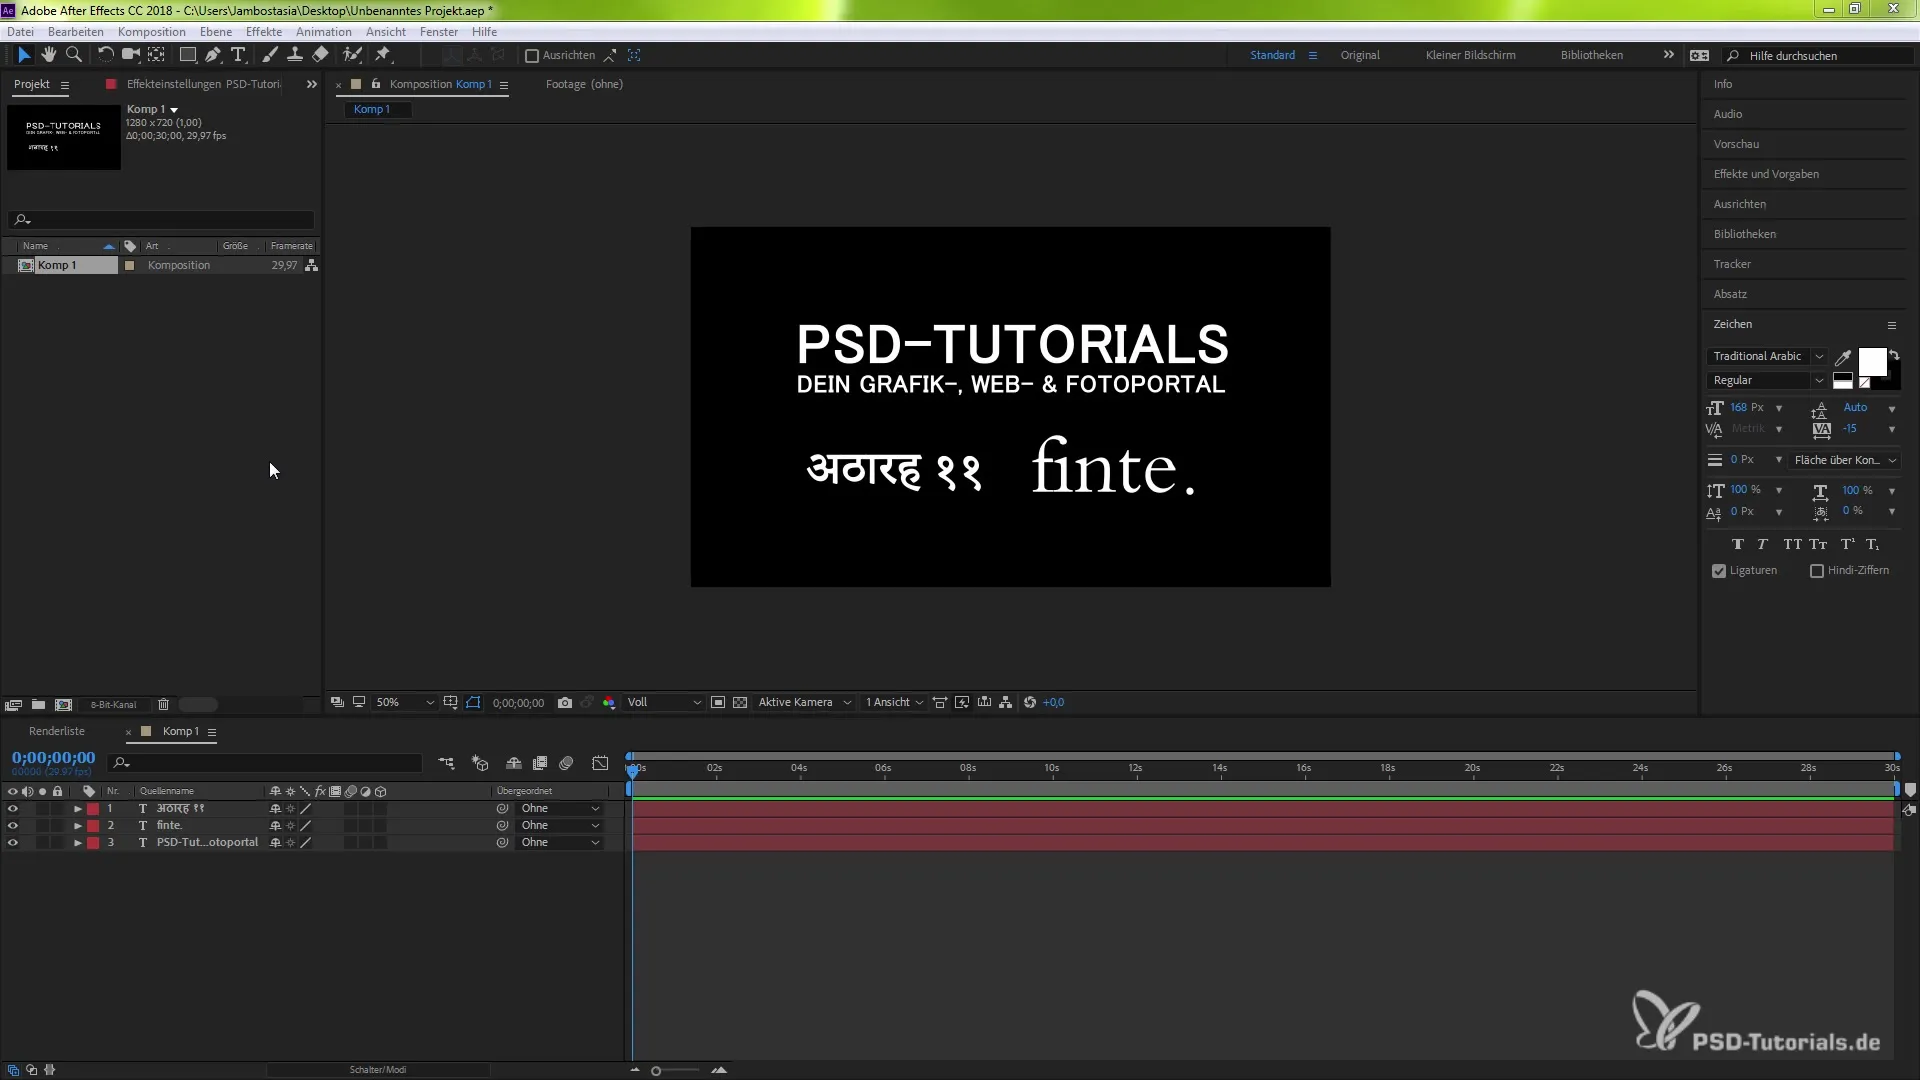Viewport: 1920px width, 1080px height.
Task: Click the timeline zoom slider
Action: 676,1071
